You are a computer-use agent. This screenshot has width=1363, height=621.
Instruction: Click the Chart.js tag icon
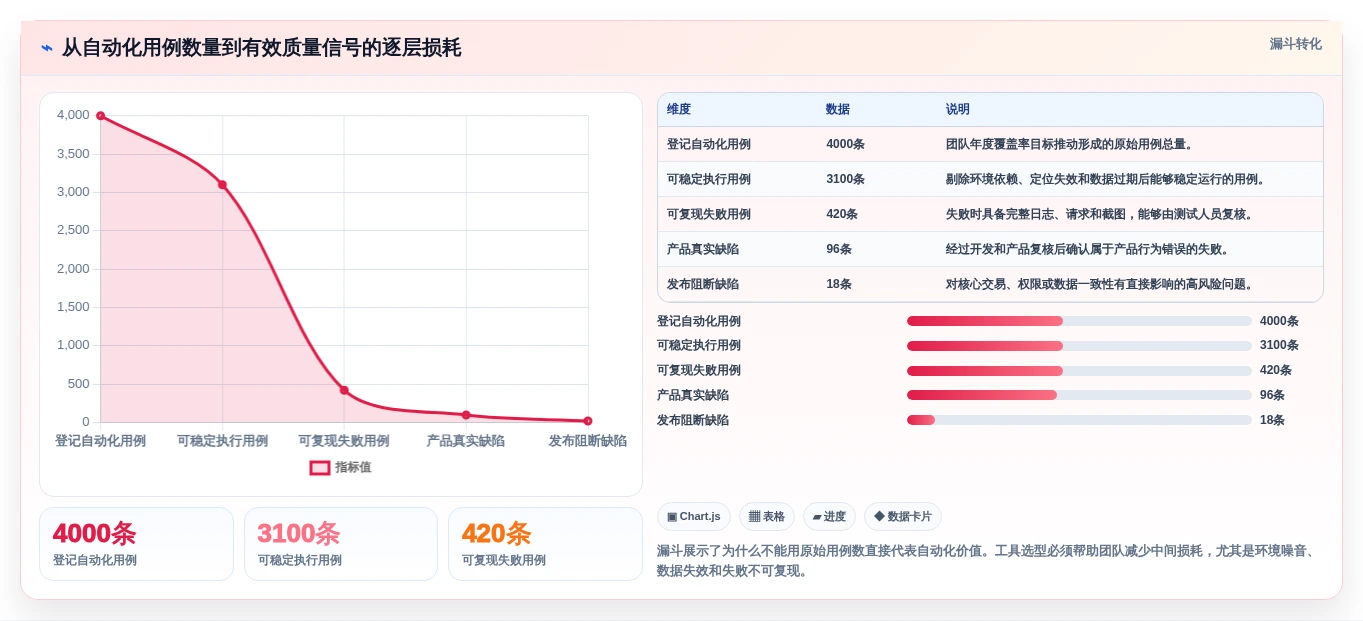click(672, 517)
